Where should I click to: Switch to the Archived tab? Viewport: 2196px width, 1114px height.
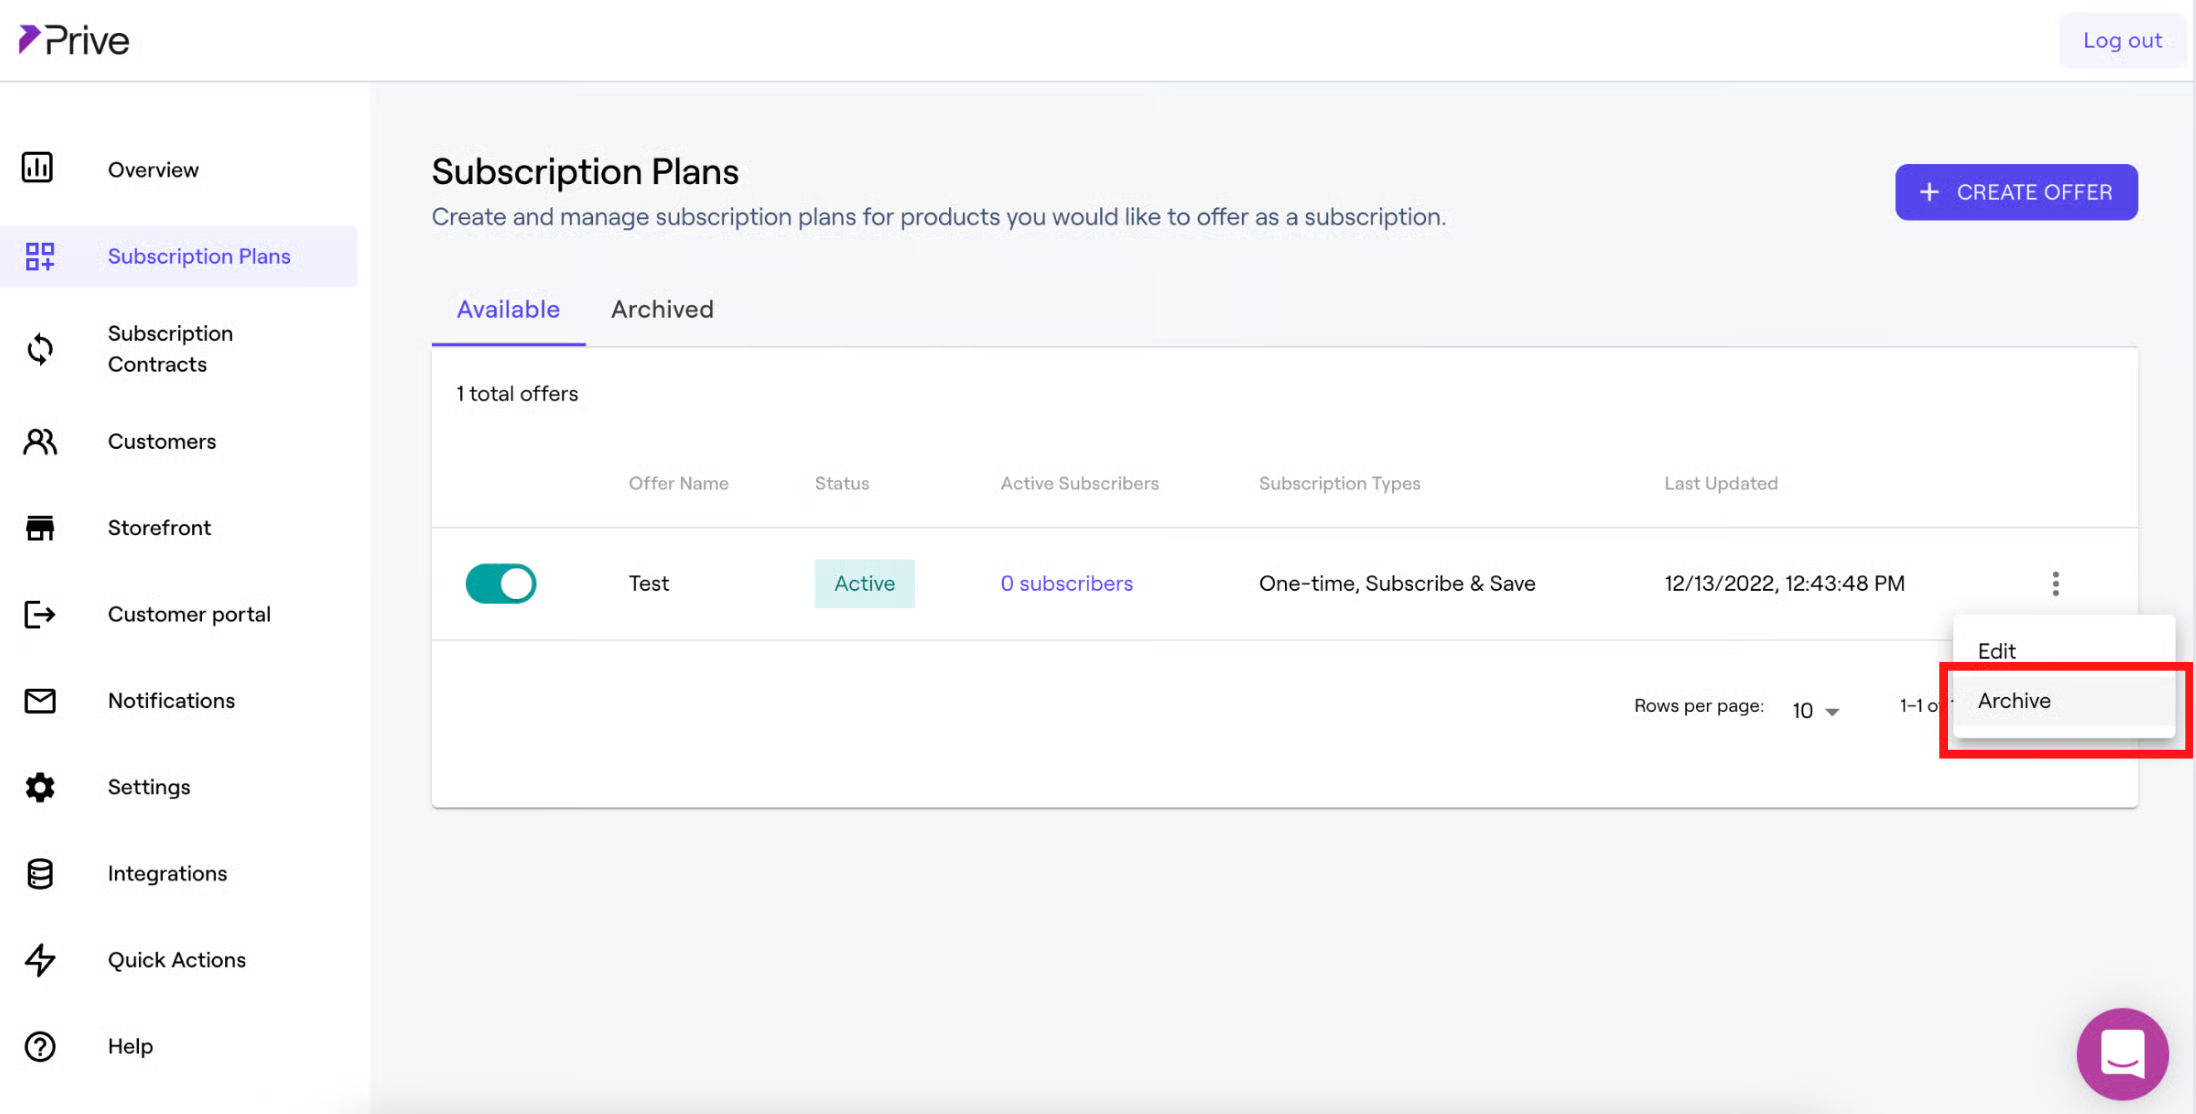662,309
